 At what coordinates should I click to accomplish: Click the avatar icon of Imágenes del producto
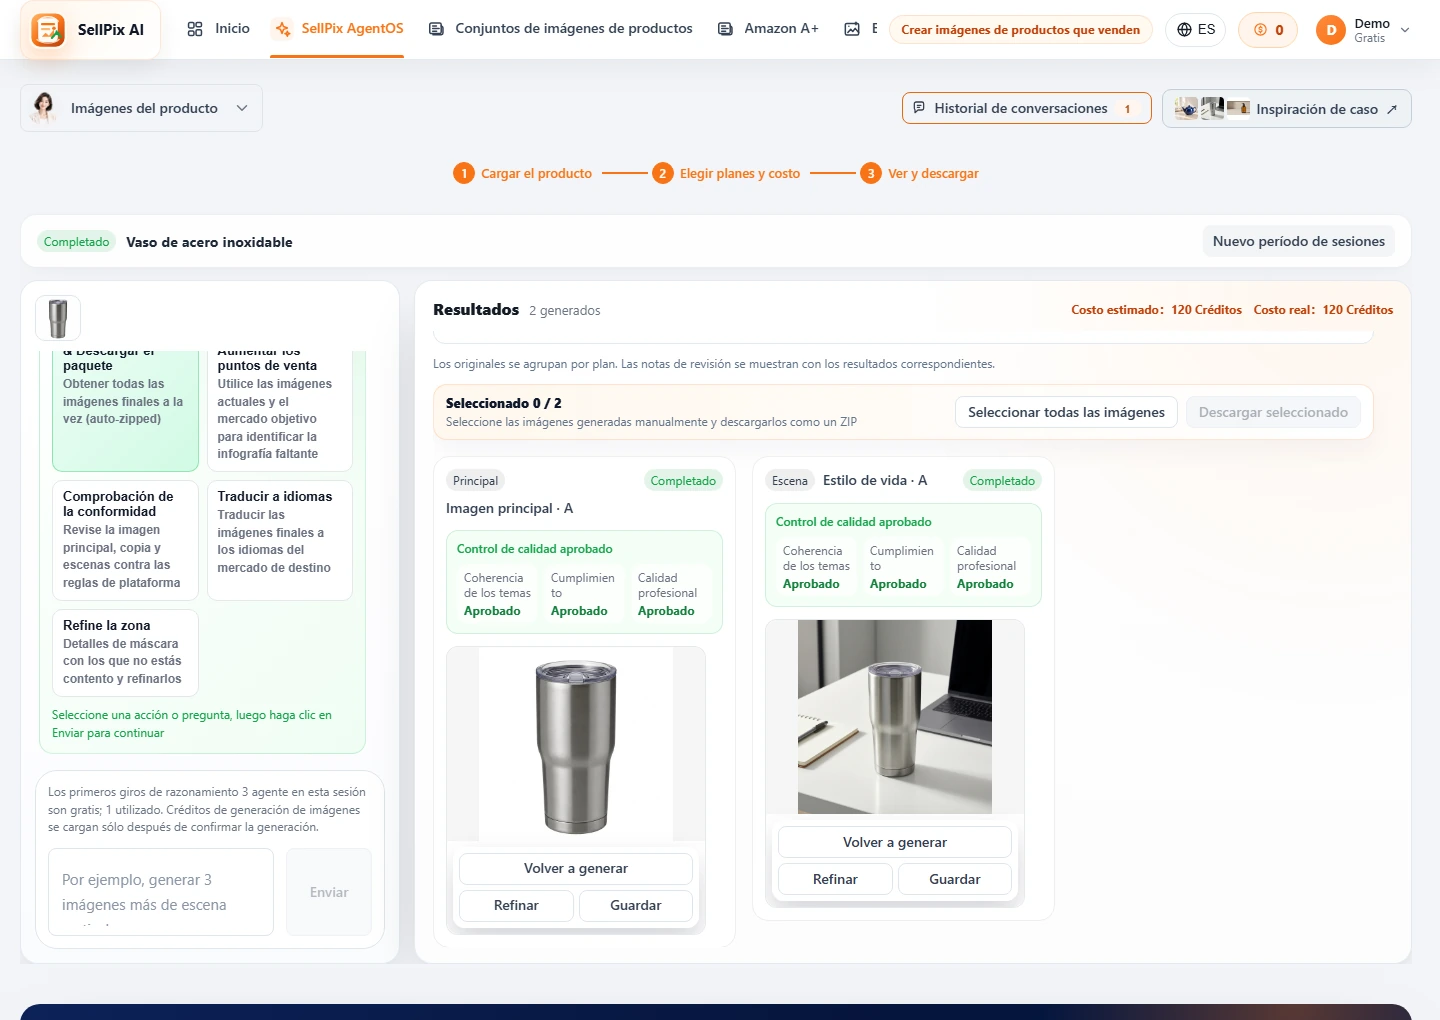click(44, 107)
